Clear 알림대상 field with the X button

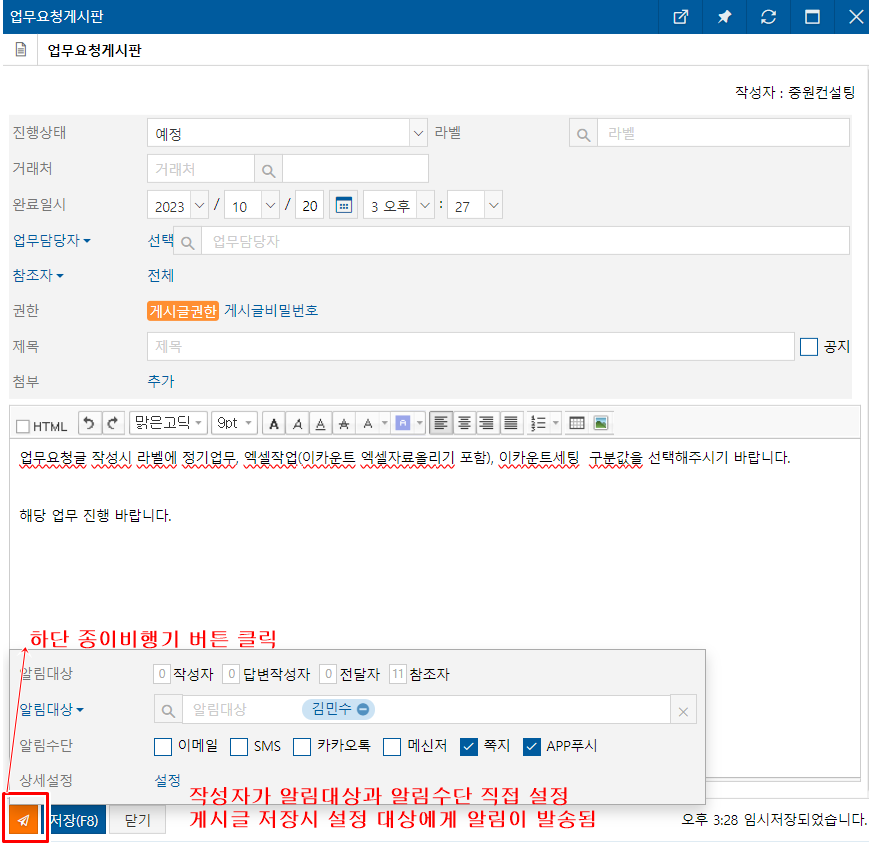coord(683,711)
